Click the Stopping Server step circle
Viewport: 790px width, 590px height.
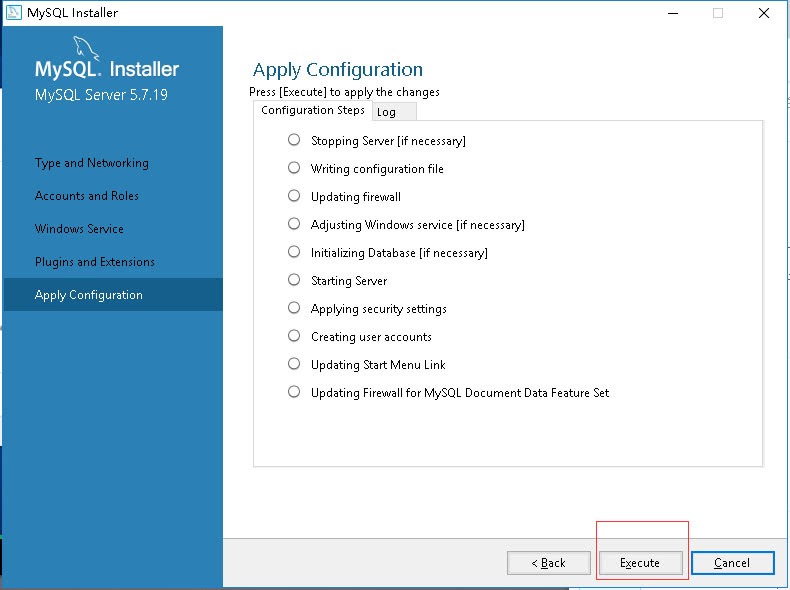(x=294, y=140)
